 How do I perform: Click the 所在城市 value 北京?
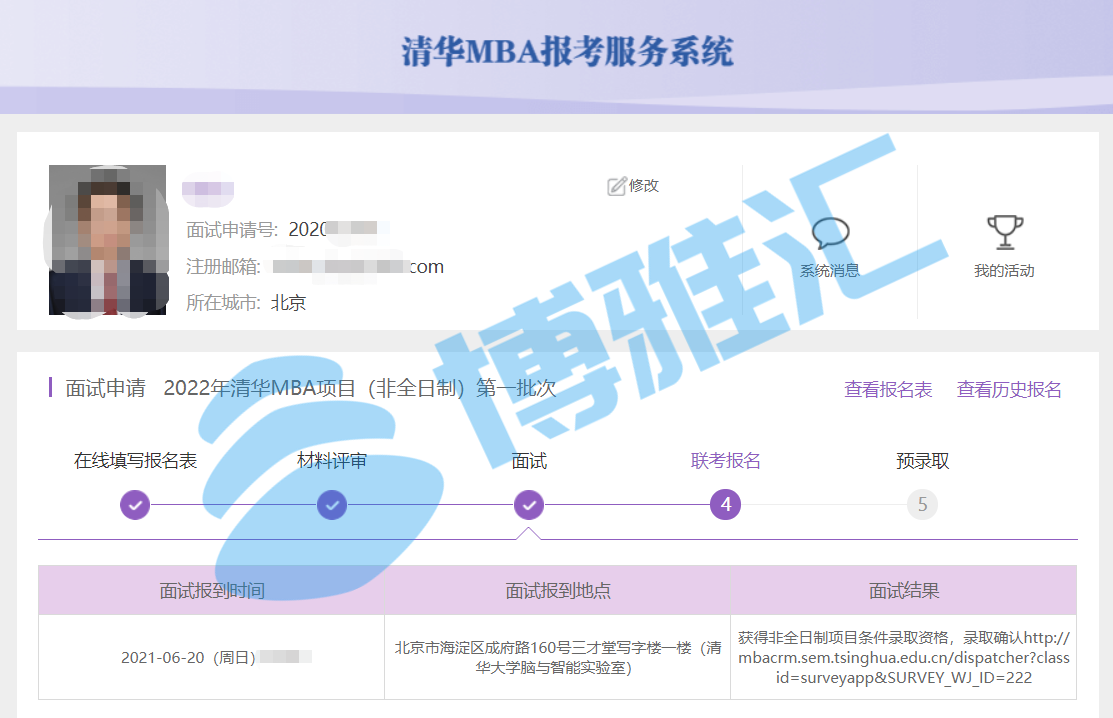pyautogui.click(x=288, y=303)
